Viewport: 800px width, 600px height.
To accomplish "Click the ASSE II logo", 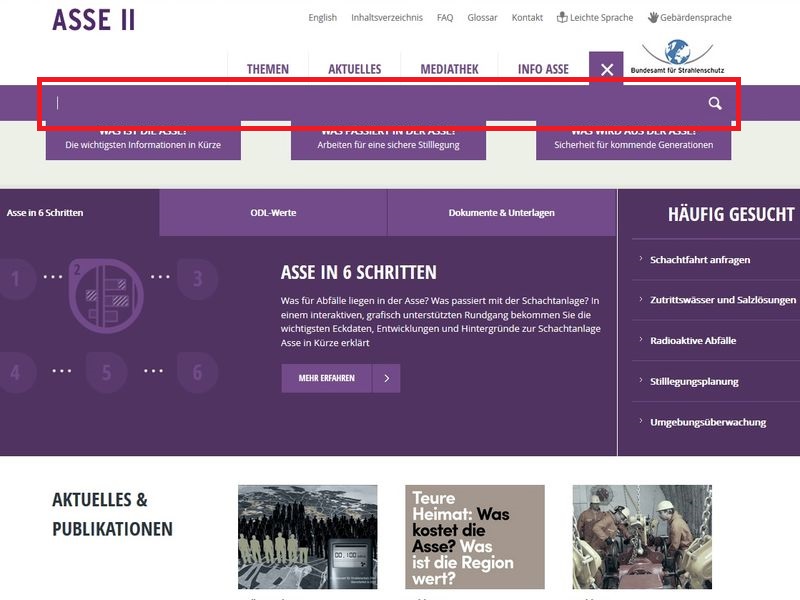I will click(x=94, y=19).
